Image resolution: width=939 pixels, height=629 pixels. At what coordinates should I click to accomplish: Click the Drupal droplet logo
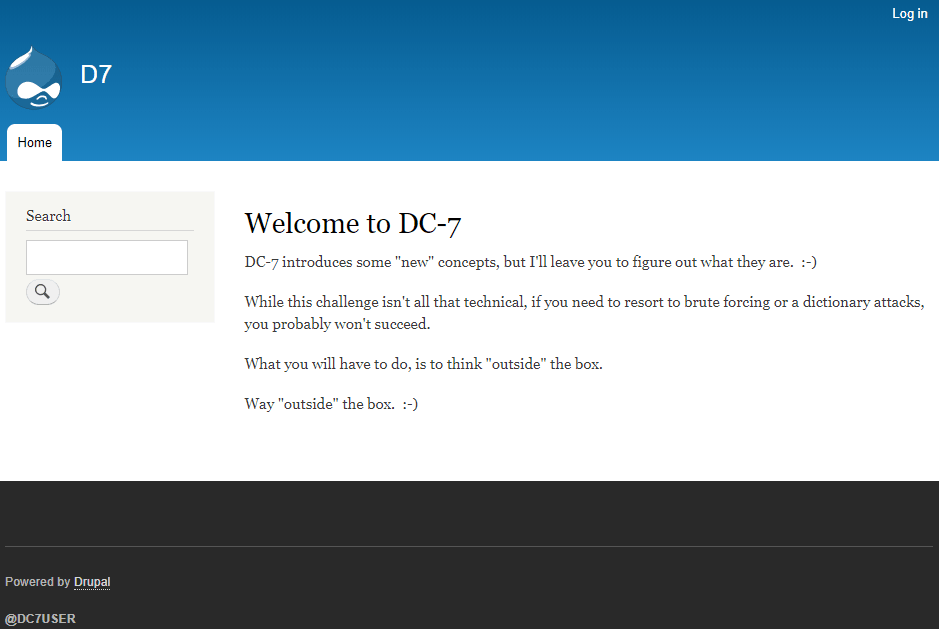pos(34,78)
